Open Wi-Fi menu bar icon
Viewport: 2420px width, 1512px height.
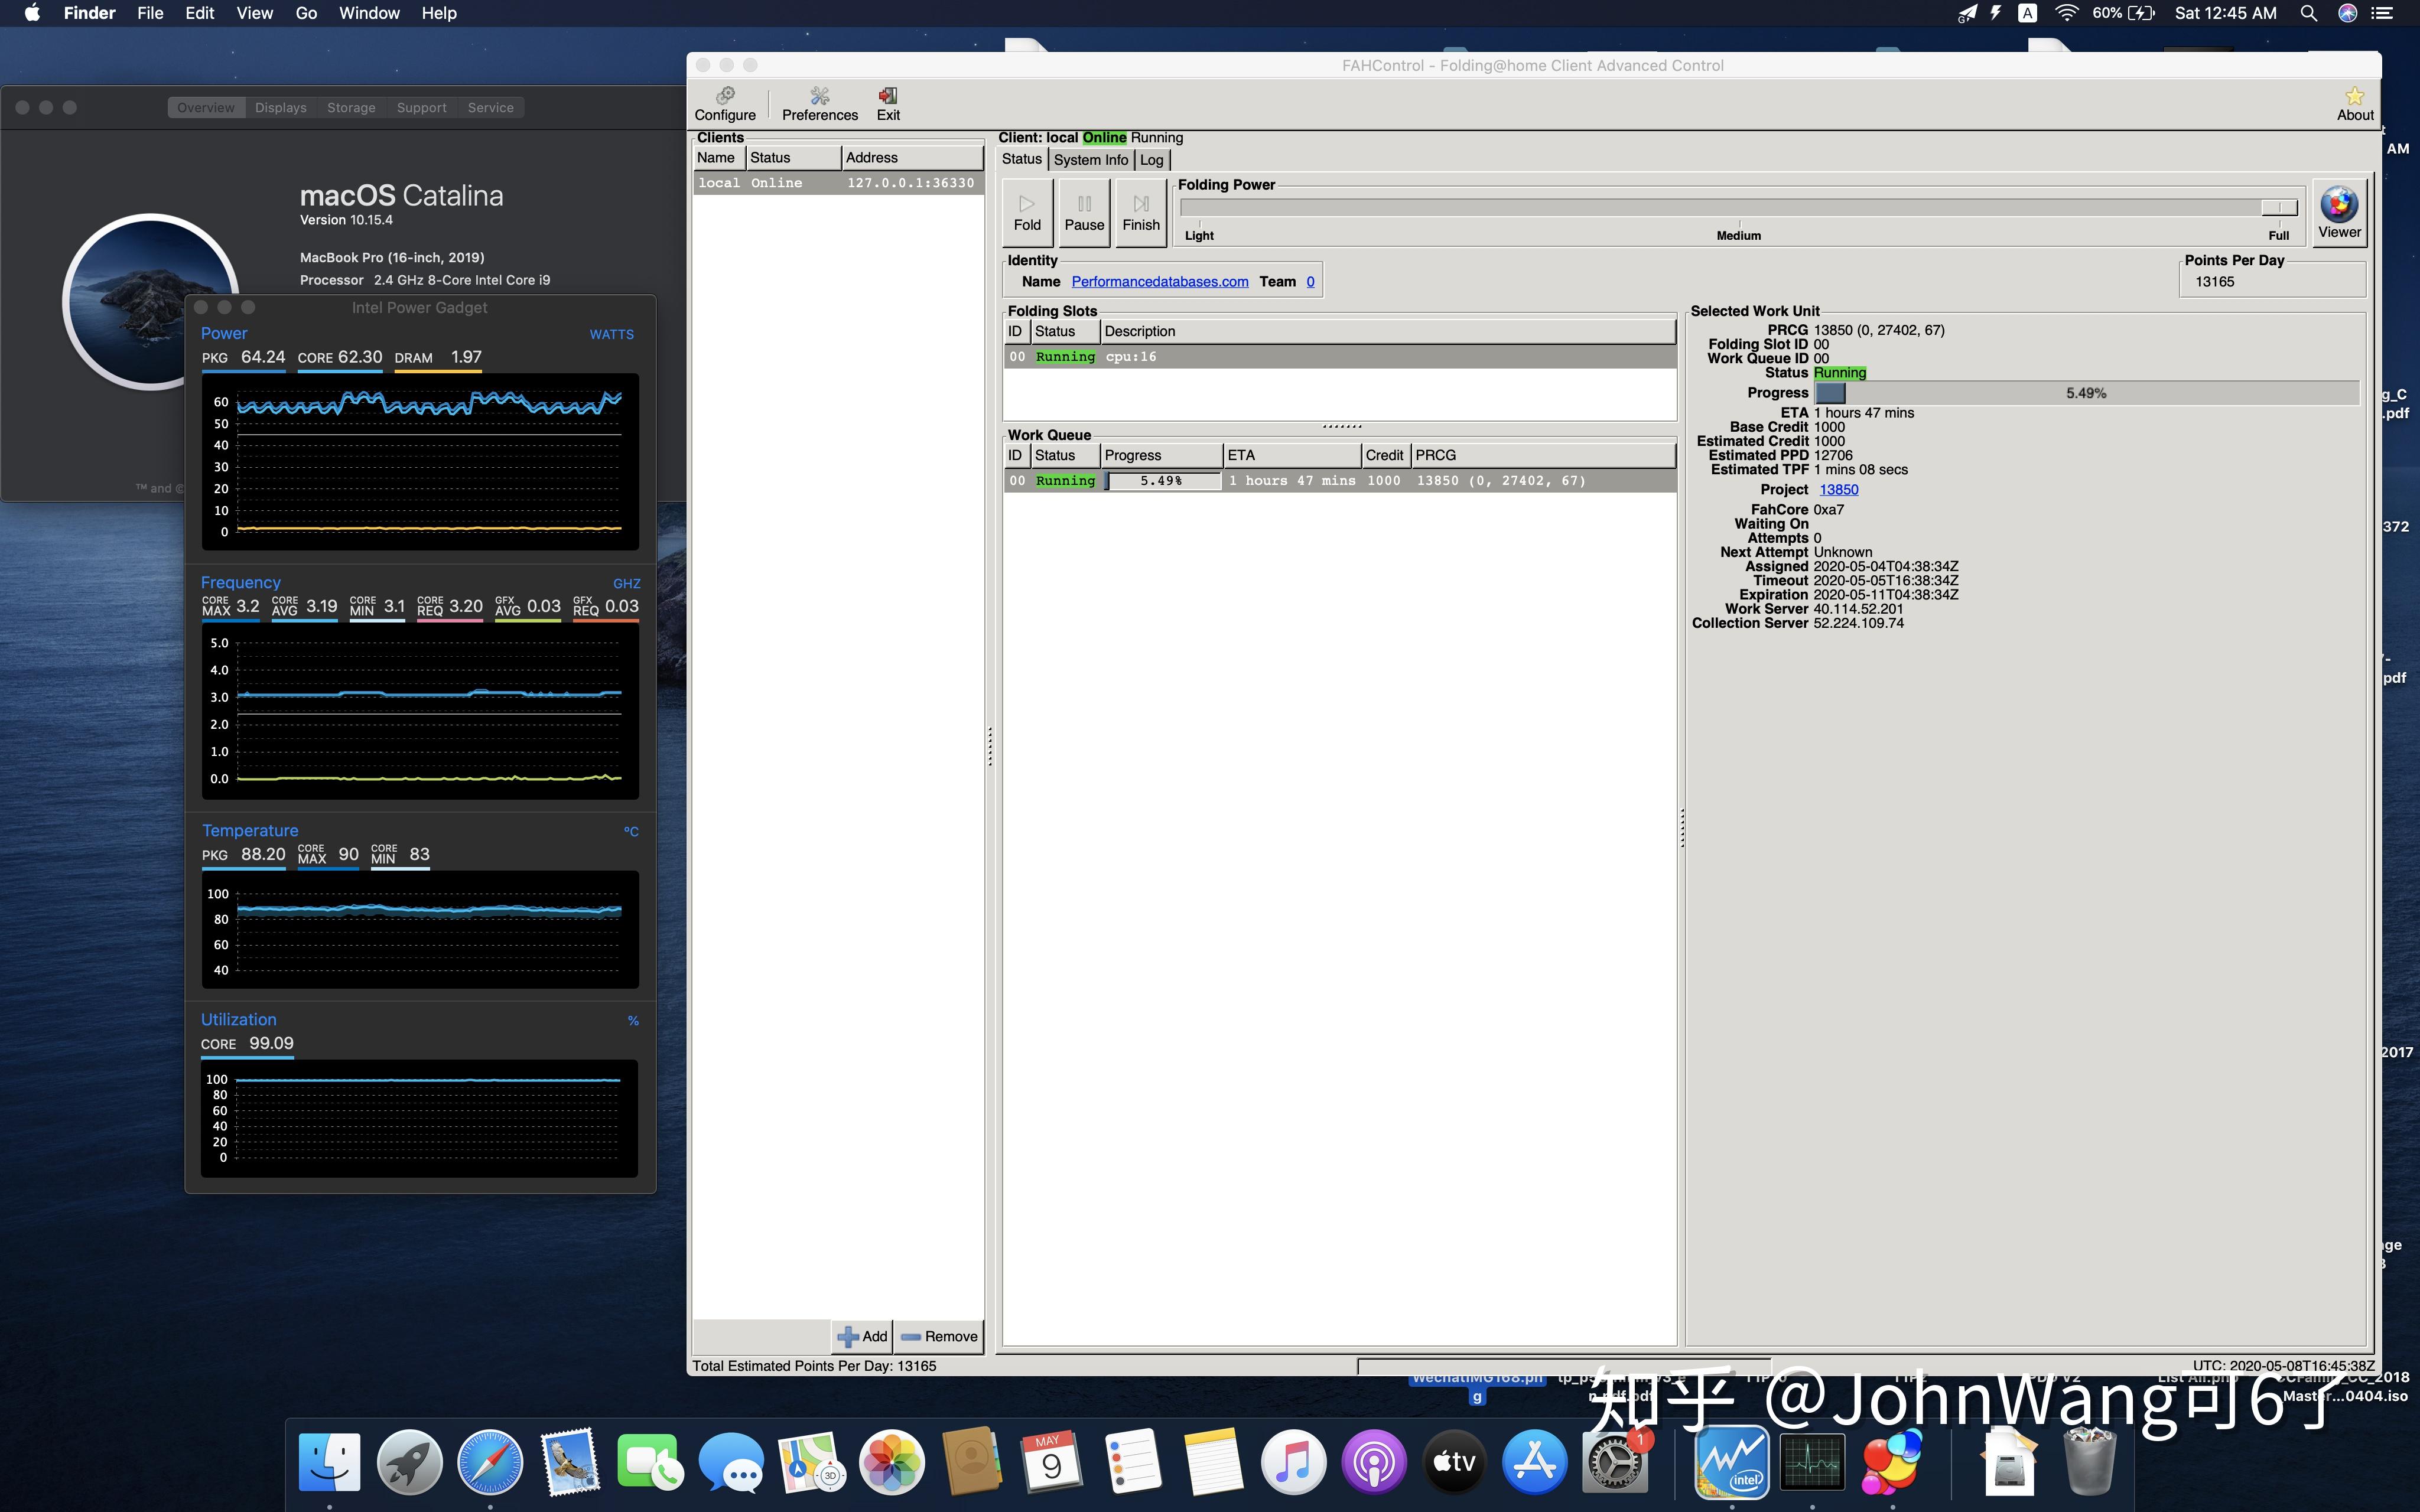[2066, 13]
